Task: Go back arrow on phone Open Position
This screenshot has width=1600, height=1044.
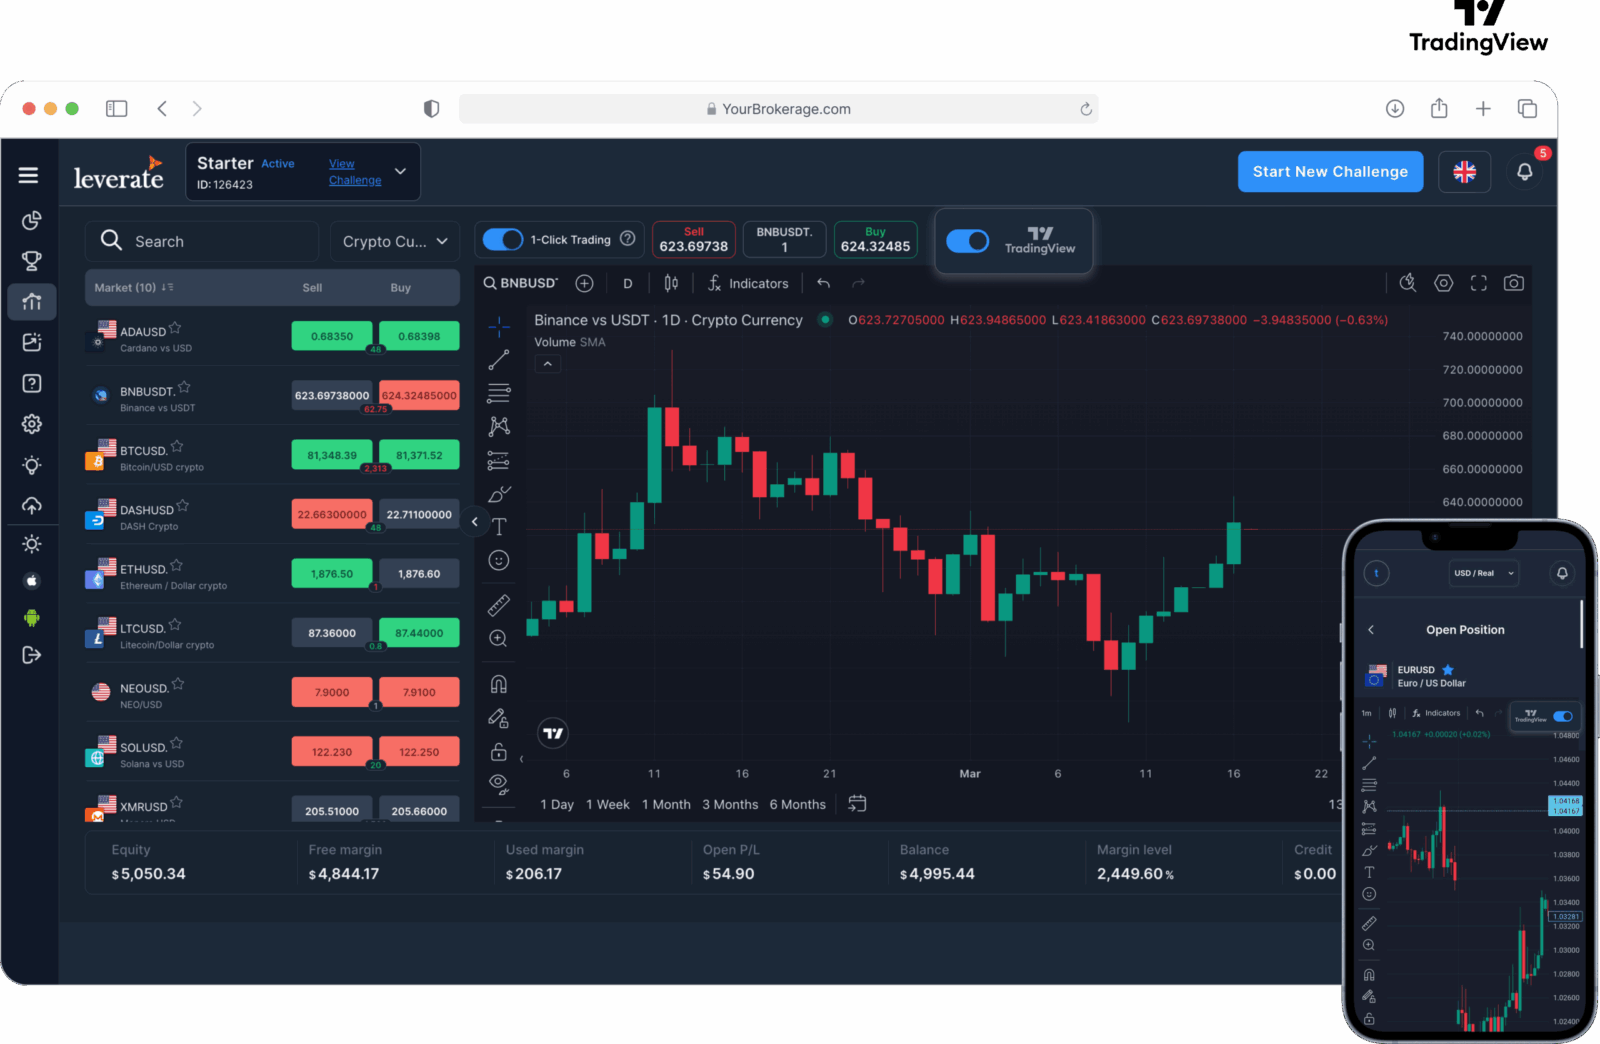Action: (x=1371, y=630)
